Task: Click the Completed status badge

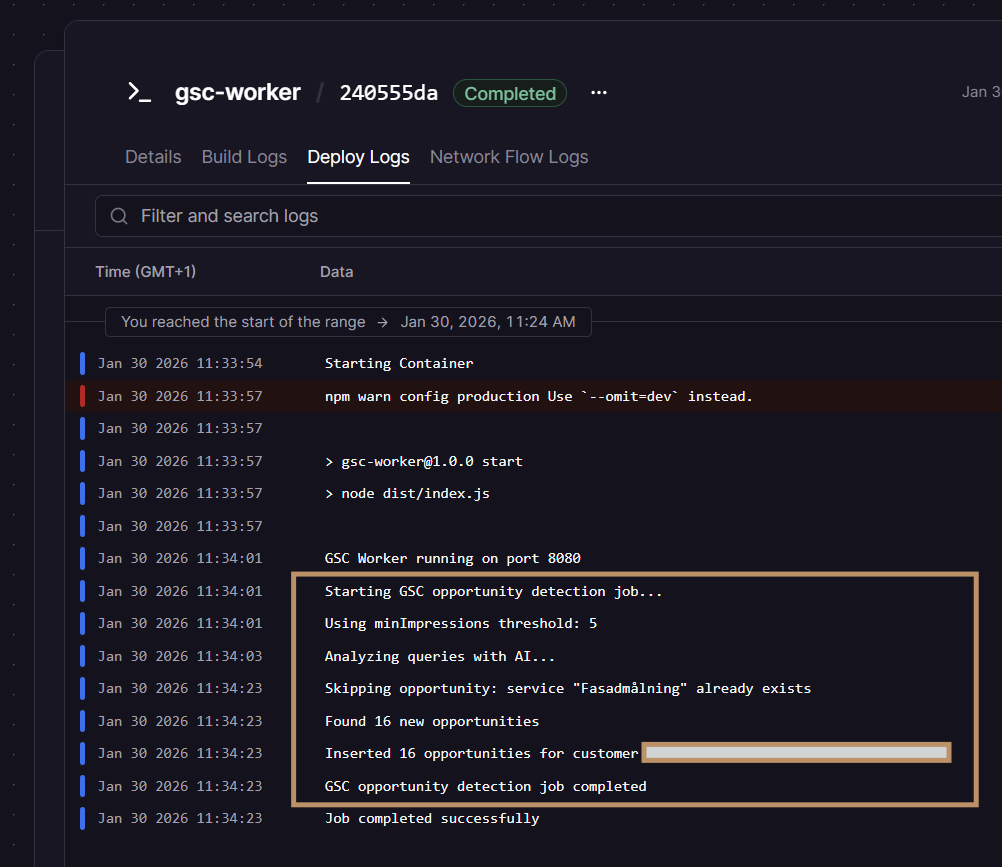Action: tap(510, 93)
